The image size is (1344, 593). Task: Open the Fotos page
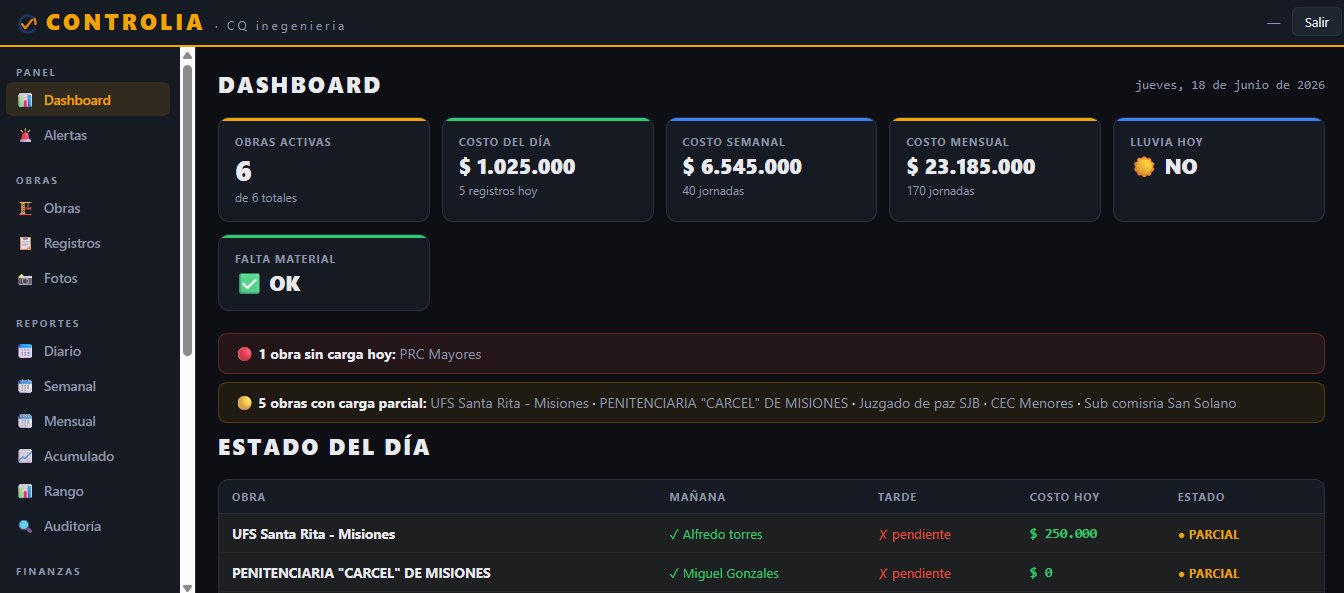tap(88, 278)
